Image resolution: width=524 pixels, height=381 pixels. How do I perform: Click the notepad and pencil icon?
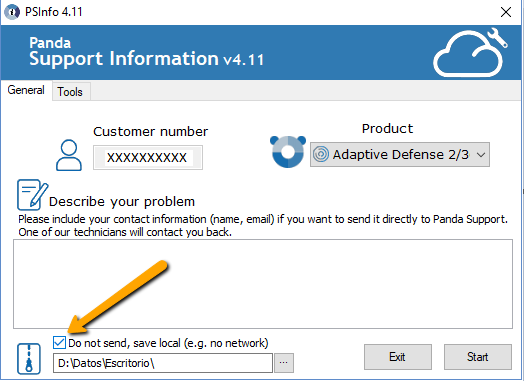click(32, 195)
